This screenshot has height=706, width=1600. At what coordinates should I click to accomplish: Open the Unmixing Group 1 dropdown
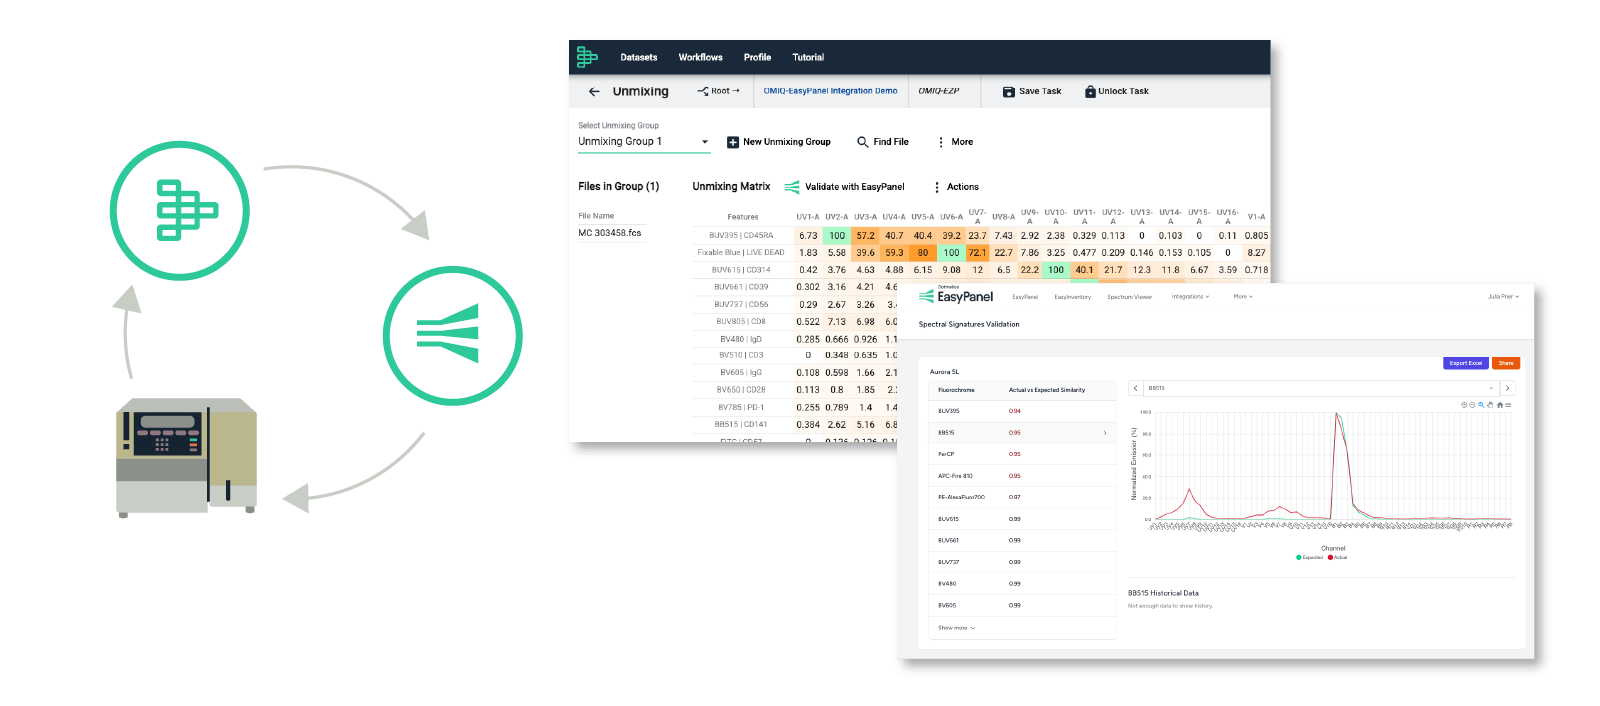pyautogui.click(x=704, y=142)
